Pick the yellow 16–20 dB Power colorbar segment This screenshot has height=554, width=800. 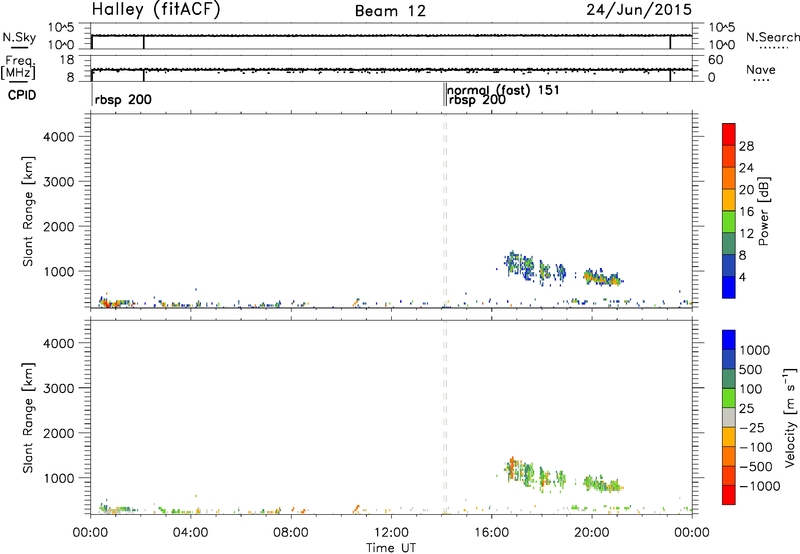729,200
